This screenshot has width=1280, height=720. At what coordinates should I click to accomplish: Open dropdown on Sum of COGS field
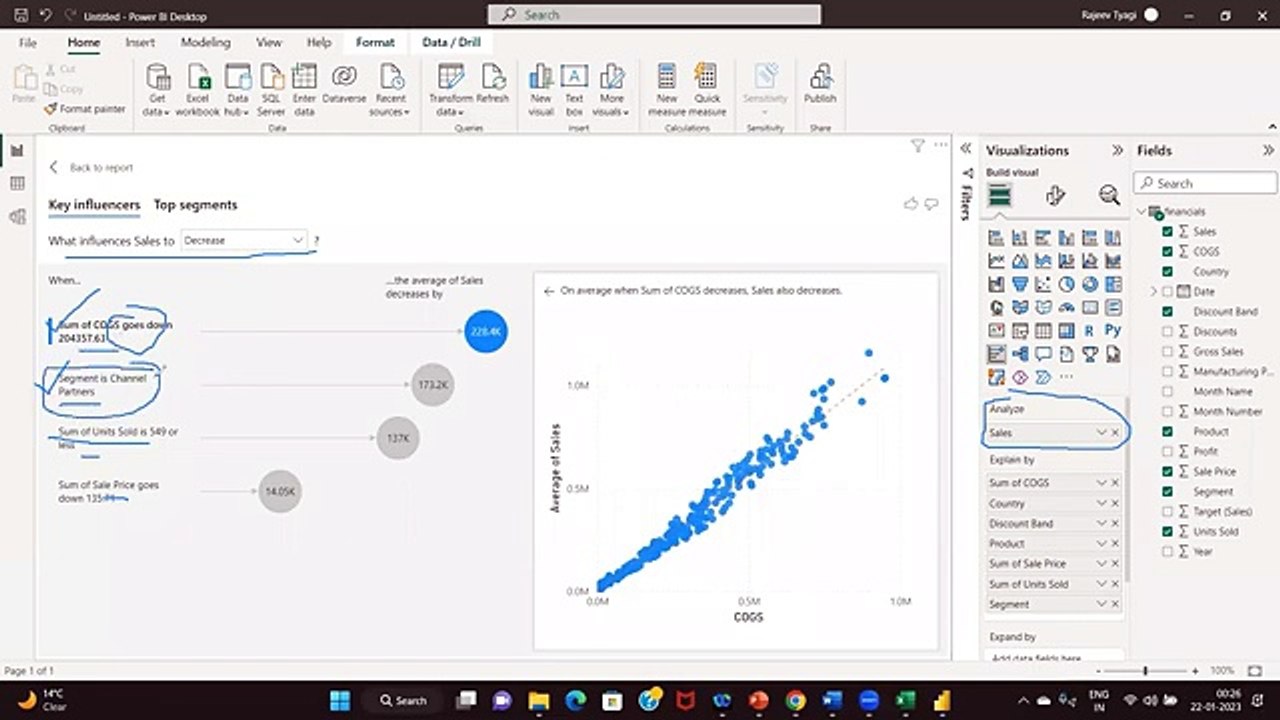coord(1102,482)
